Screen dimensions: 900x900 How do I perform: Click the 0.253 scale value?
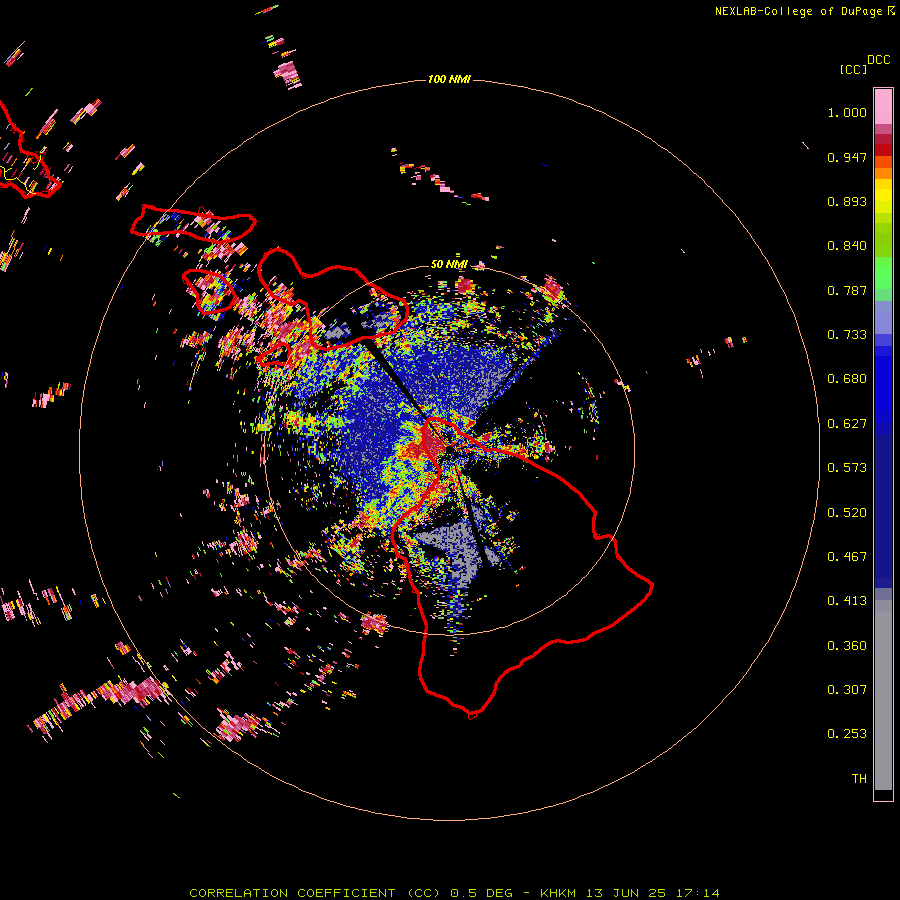(x=847, y=734)
